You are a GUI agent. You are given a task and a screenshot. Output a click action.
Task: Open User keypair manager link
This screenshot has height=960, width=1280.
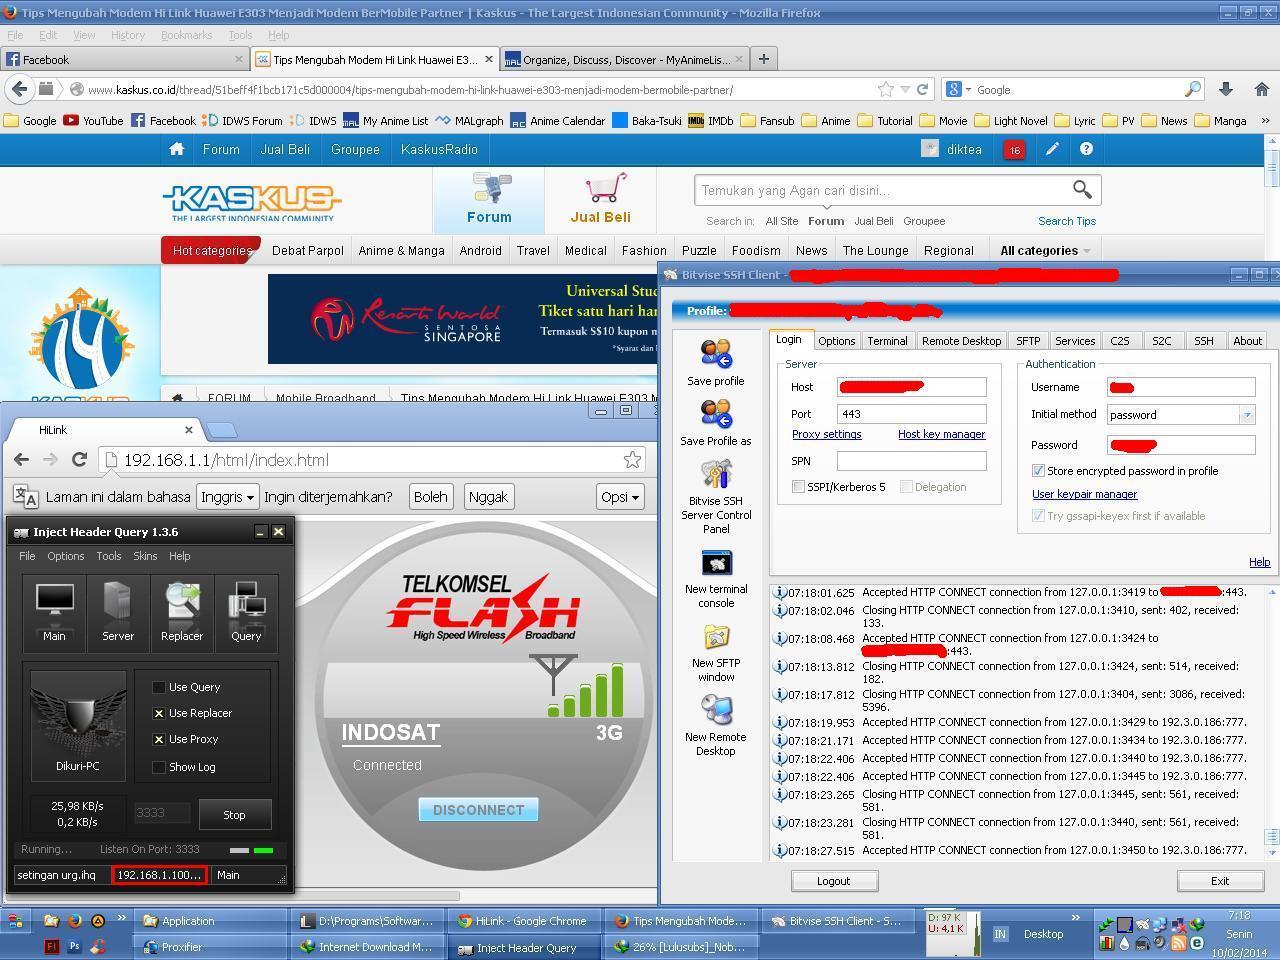click(1084, 494)
